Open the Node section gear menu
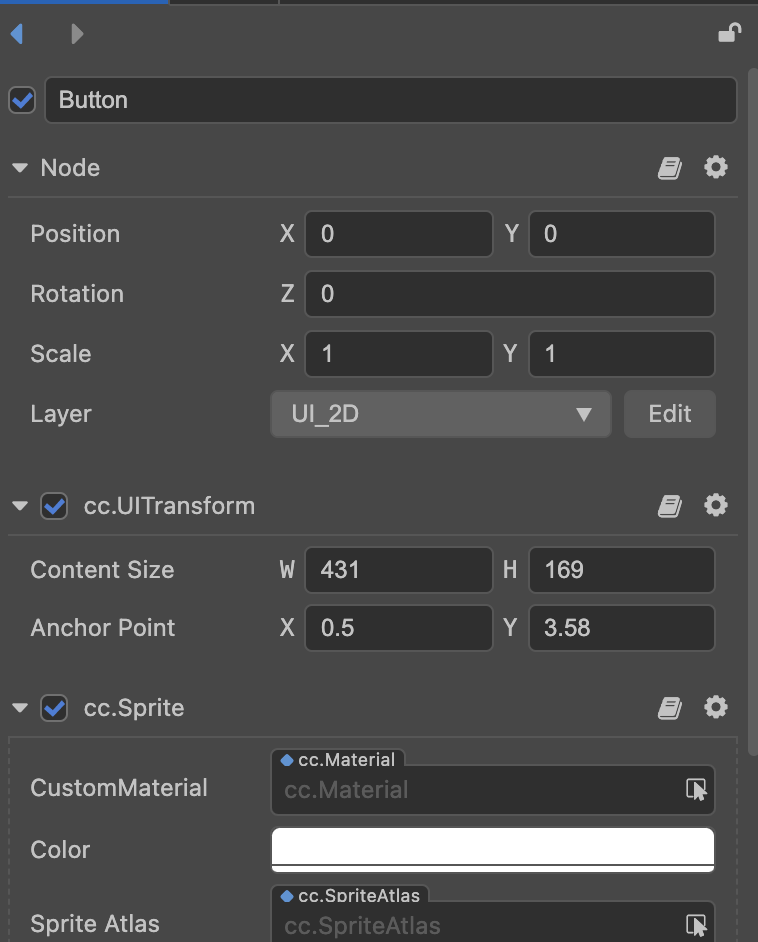 [x=716, y=168]
